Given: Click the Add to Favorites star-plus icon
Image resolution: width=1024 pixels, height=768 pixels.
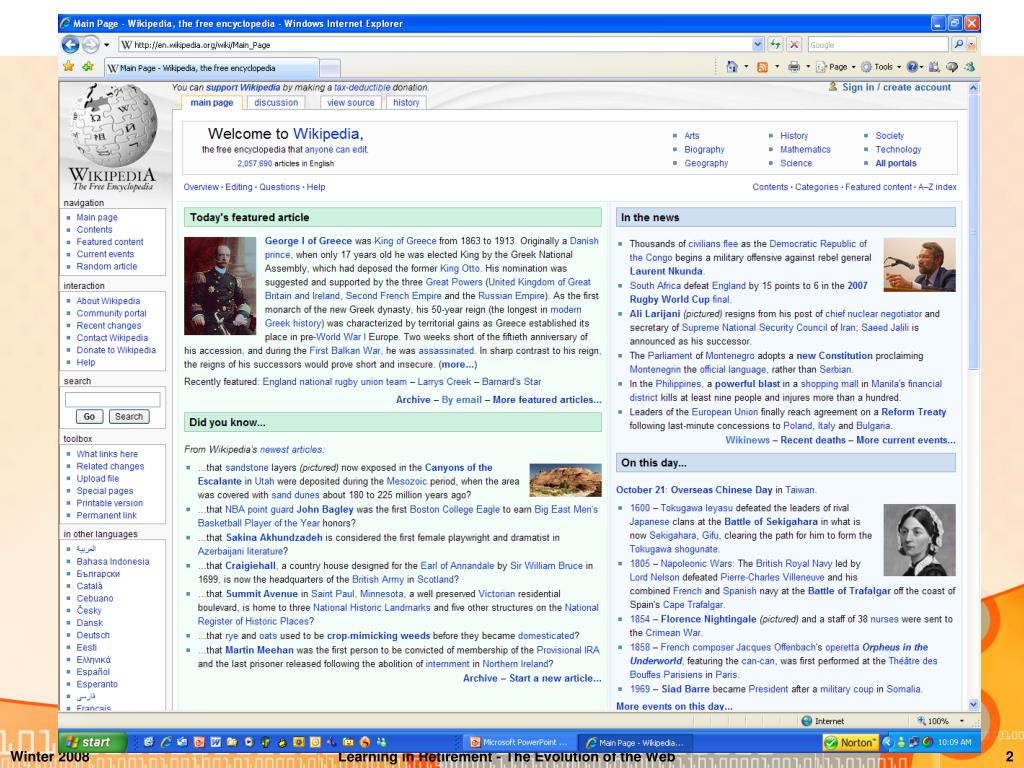Looking at the screenshot, I should [x=88, y=66].
